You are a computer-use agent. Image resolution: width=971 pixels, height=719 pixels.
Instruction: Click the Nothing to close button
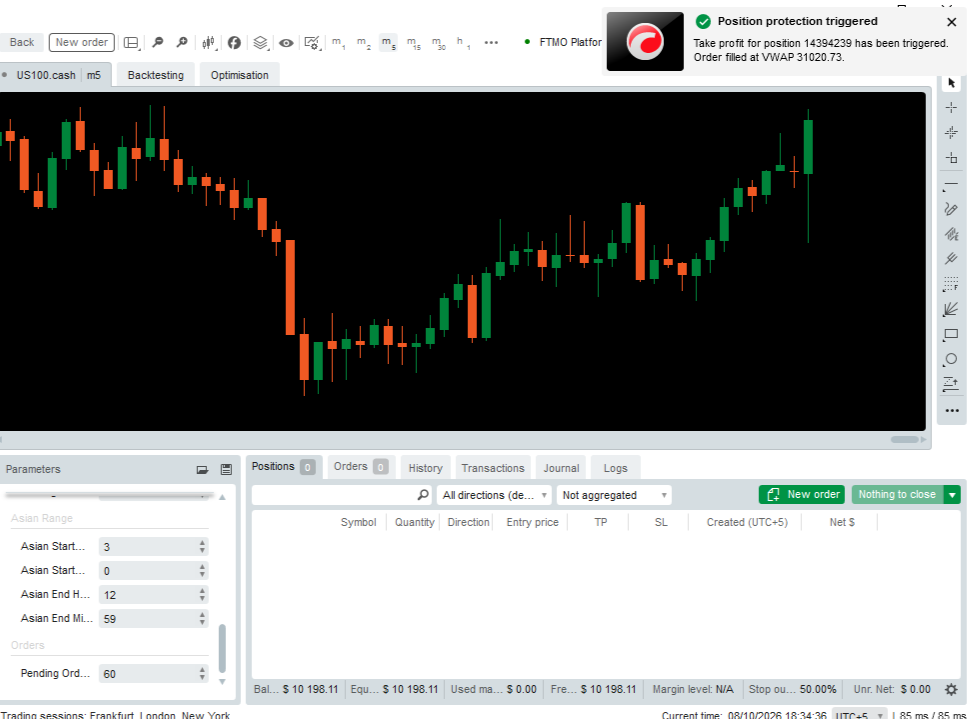pyautogui.click(x=897, y=494)
